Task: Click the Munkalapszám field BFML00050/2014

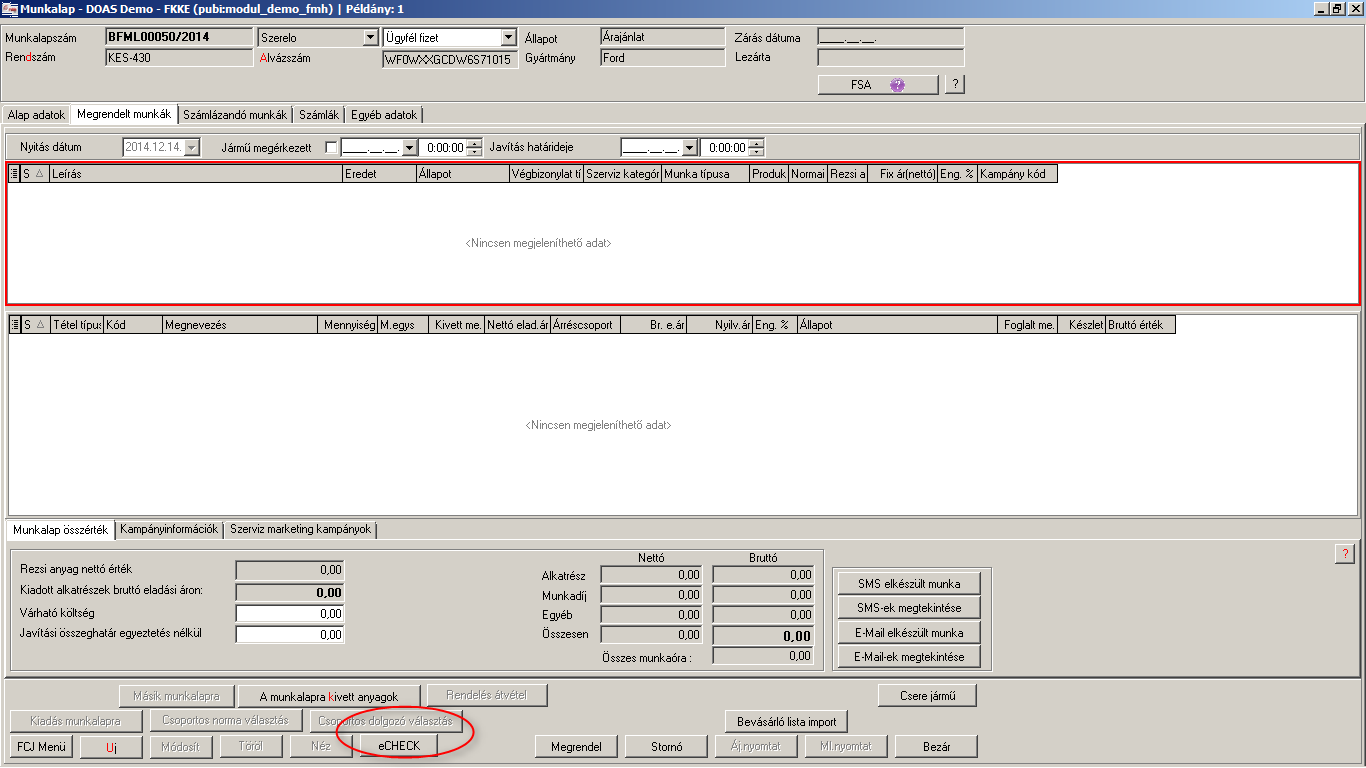Action: (x=179, y=37)
